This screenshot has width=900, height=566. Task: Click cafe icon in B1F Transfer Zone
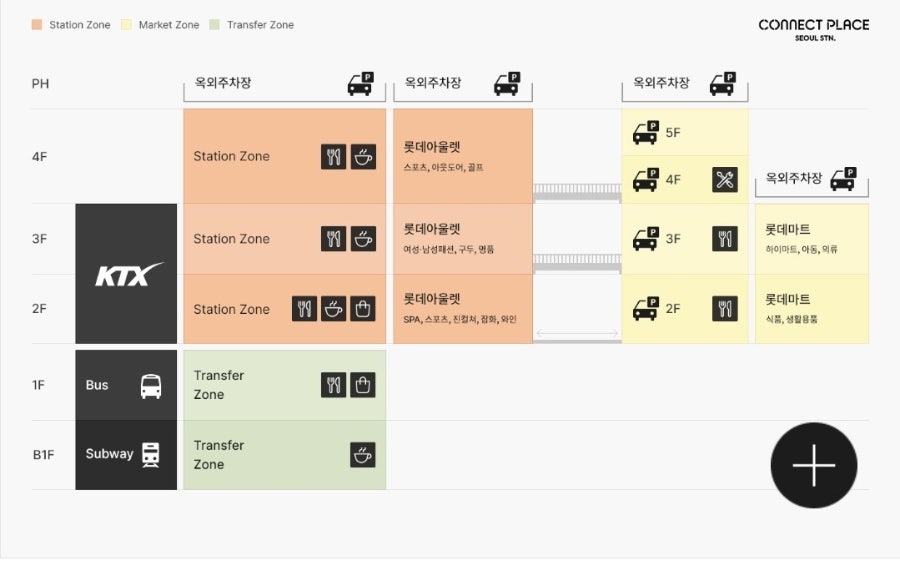[363, 455]
